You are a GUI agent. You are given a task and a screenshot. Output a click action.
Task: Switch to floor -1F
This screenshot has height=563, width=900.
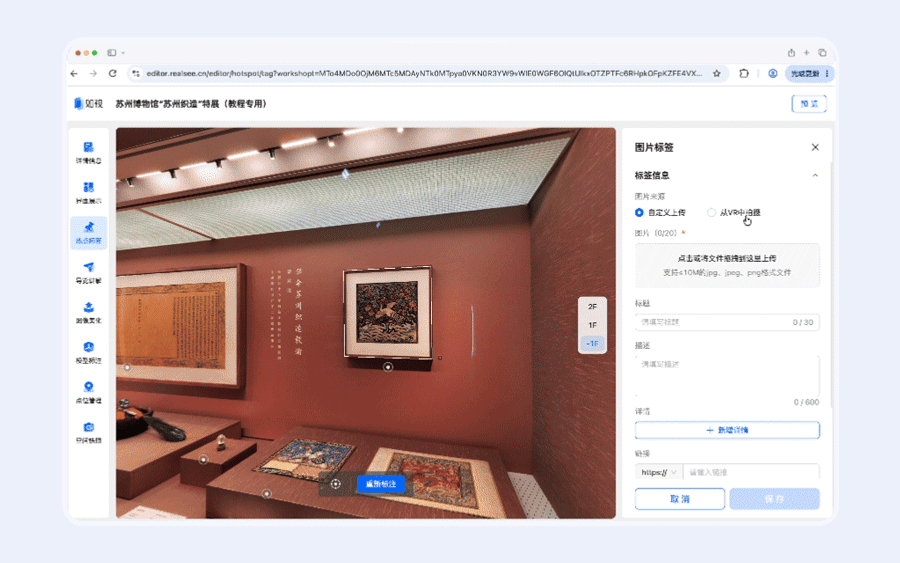592,344
